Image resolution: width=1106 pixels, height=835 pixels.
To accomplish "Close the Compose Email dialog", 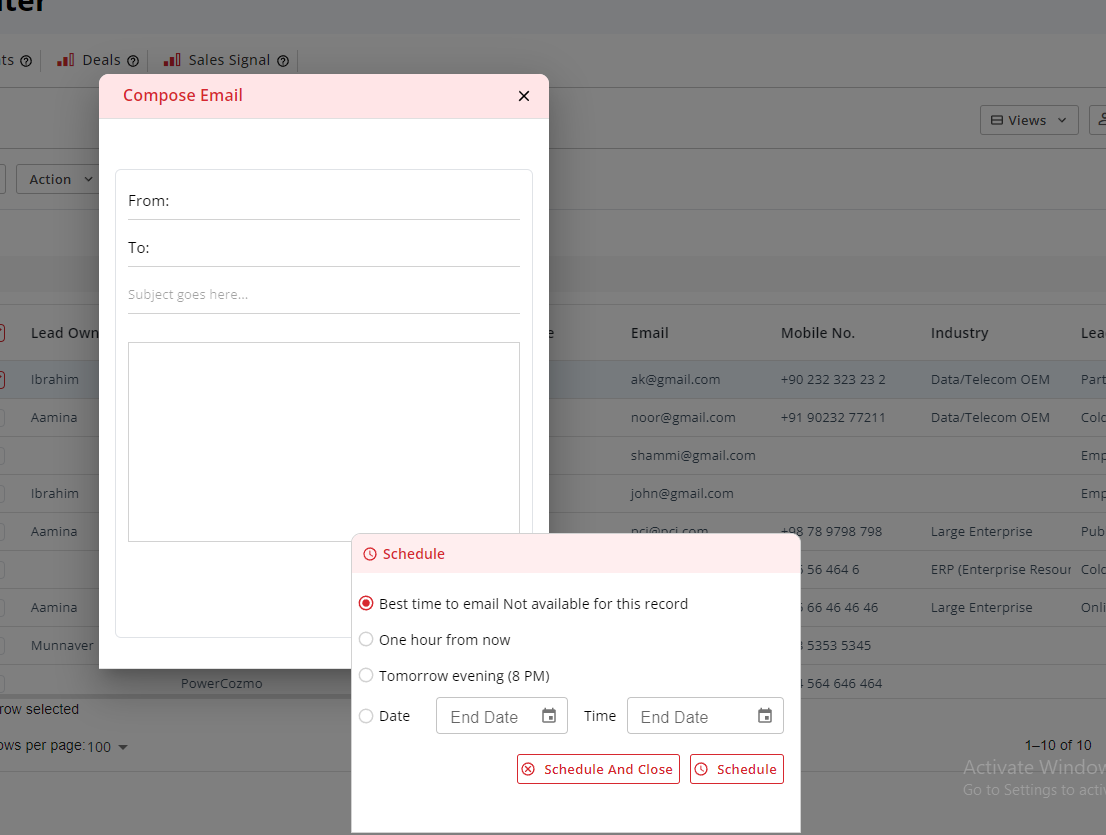I will tap(524, 96).
